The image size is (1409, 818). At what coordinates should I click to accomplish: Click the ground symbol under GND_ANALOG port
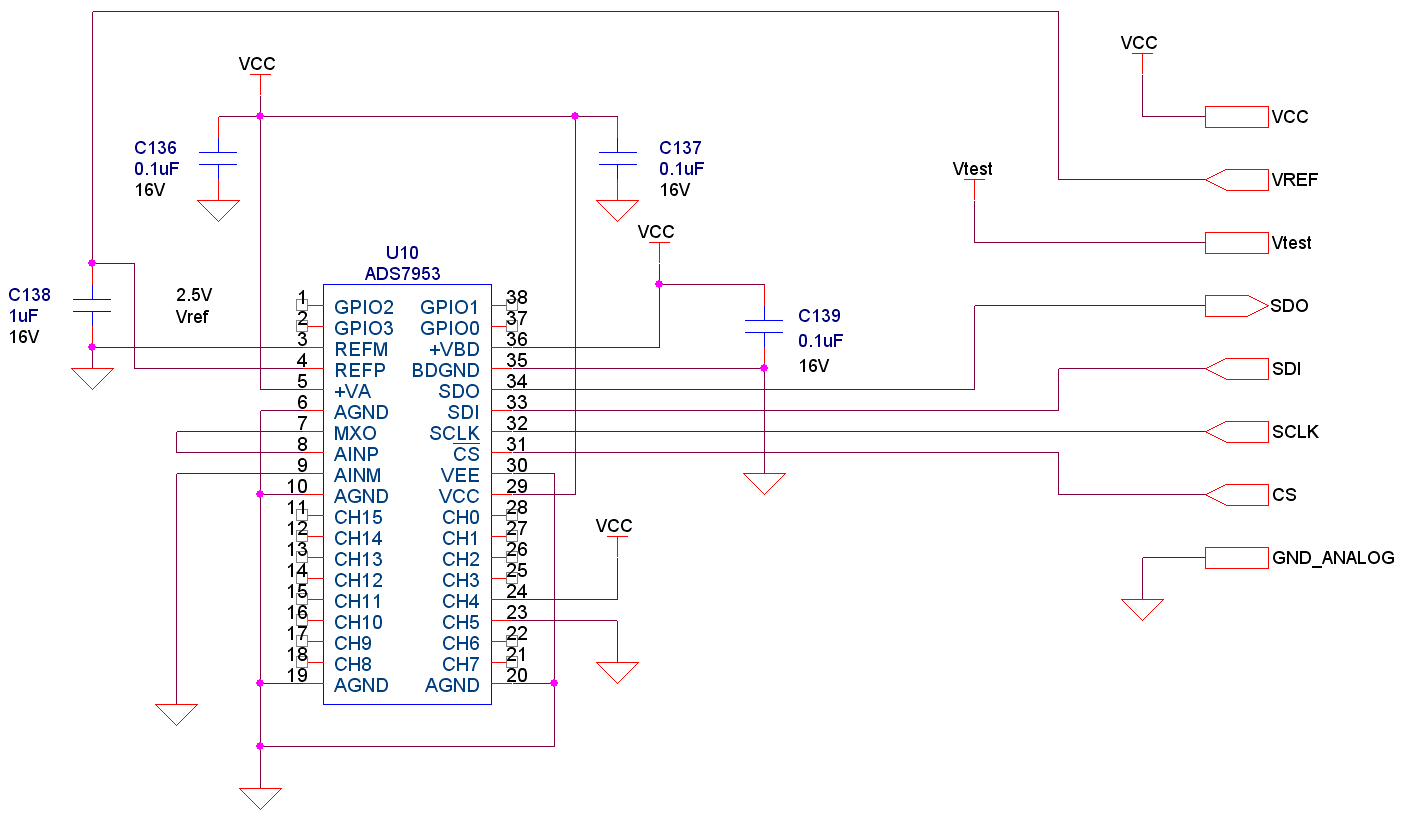1142,609
